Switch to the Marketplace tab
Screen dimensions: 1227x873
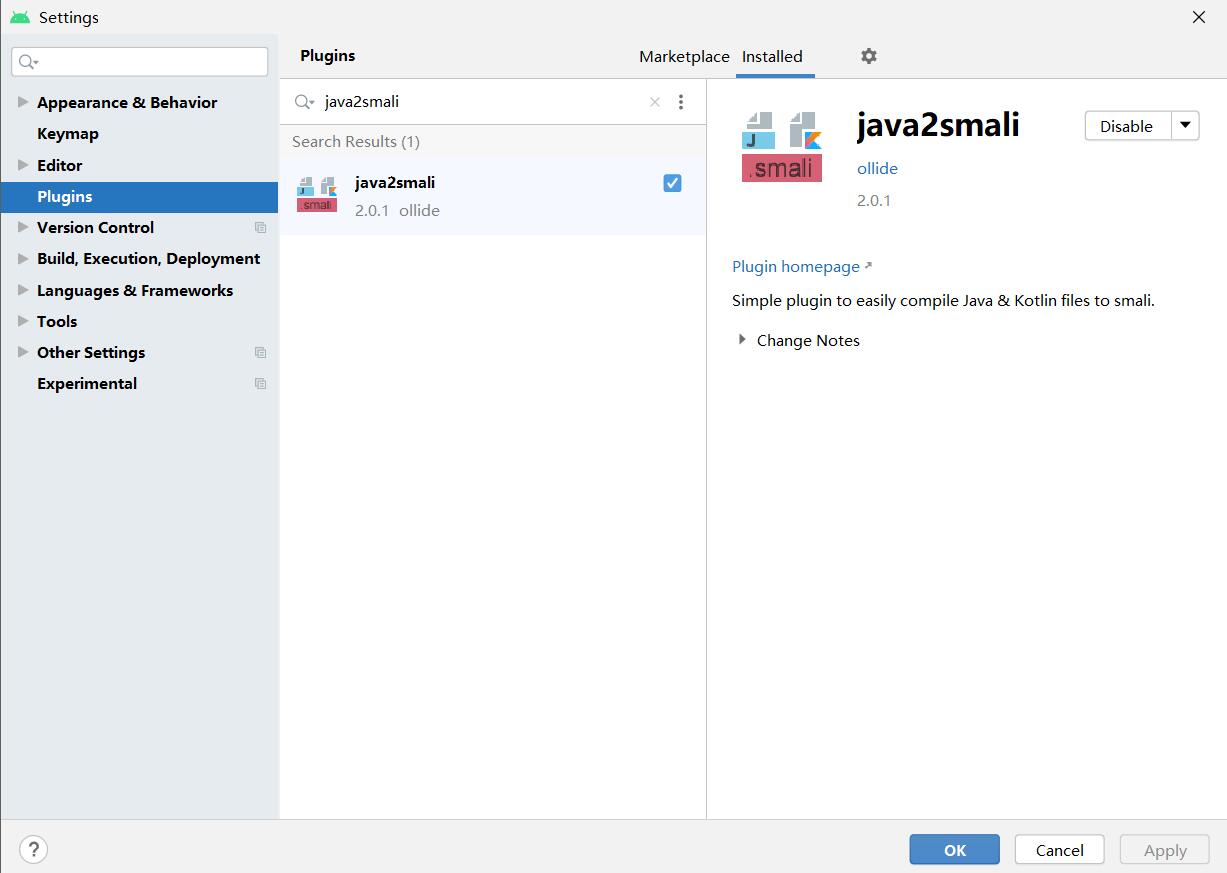684,57
